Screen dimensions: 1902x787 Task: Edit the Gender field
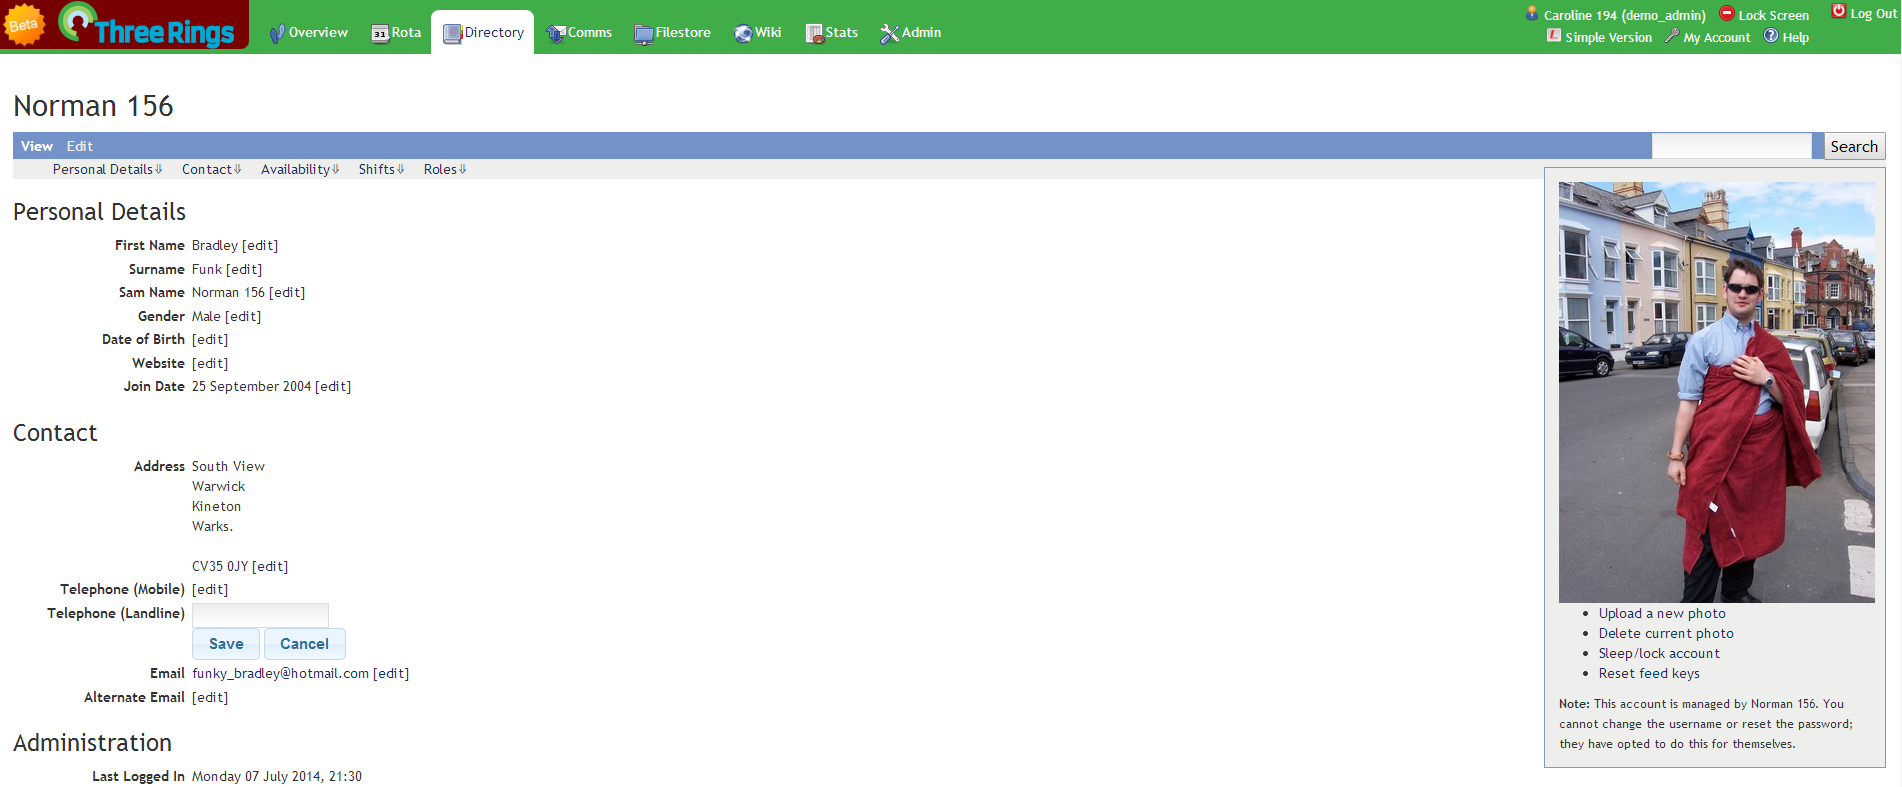pyautogui.click(x=243, y=316)
